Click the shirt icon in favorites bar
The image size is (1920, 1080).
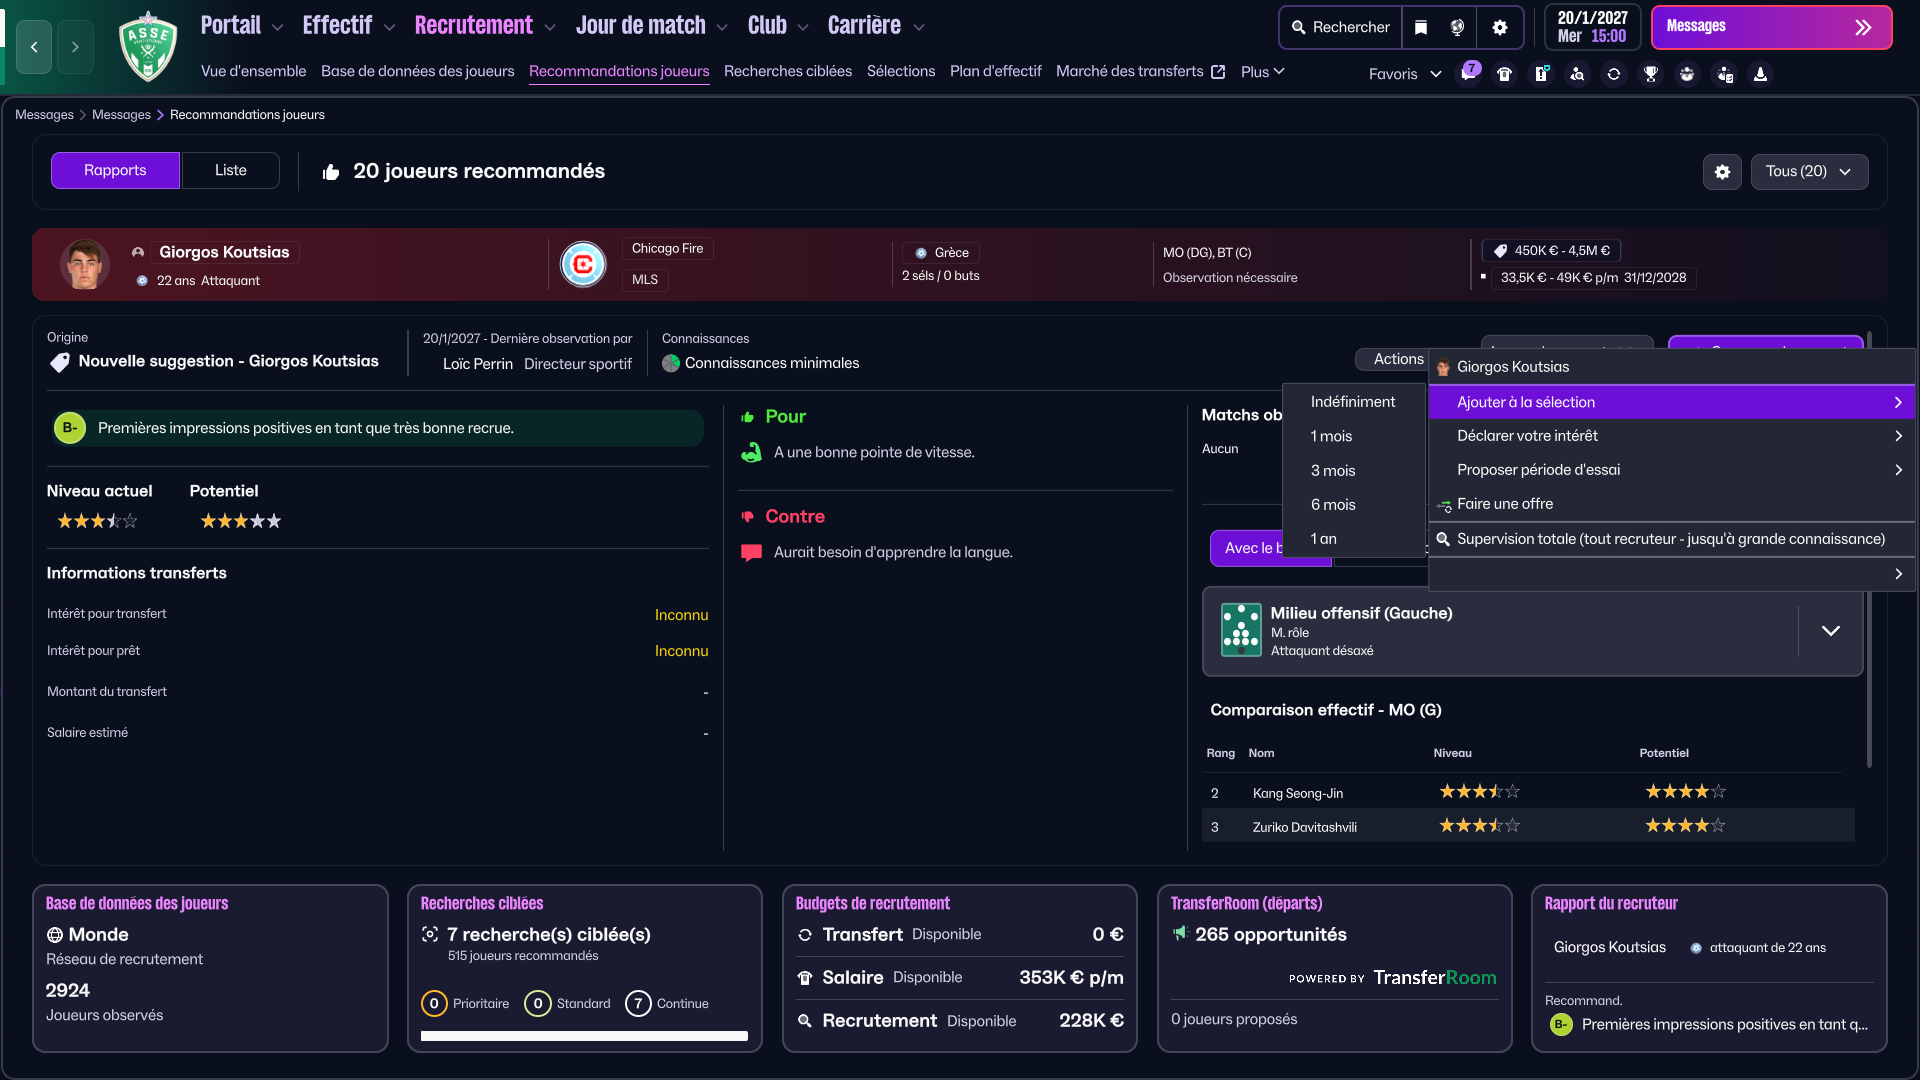[x=1505, y=74]
